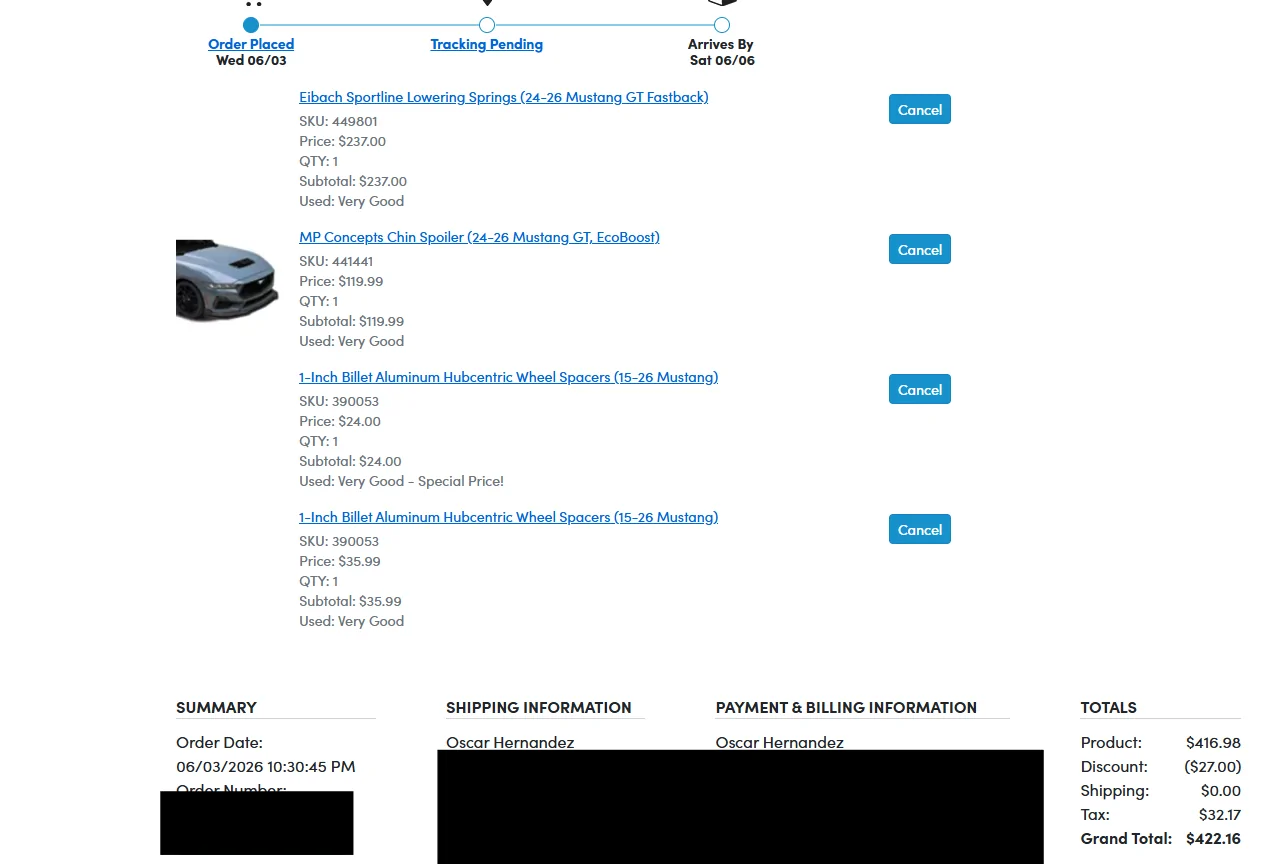Select the Subtotal: $119.99 text
The image size is (1274, 865).
[x=351, y=321]
